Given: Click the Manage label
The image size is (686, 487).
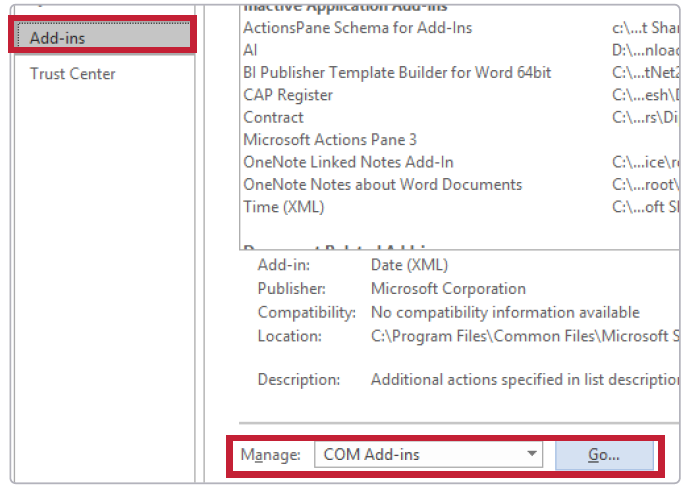Looking at the screenshot, I should coord(270,455).
